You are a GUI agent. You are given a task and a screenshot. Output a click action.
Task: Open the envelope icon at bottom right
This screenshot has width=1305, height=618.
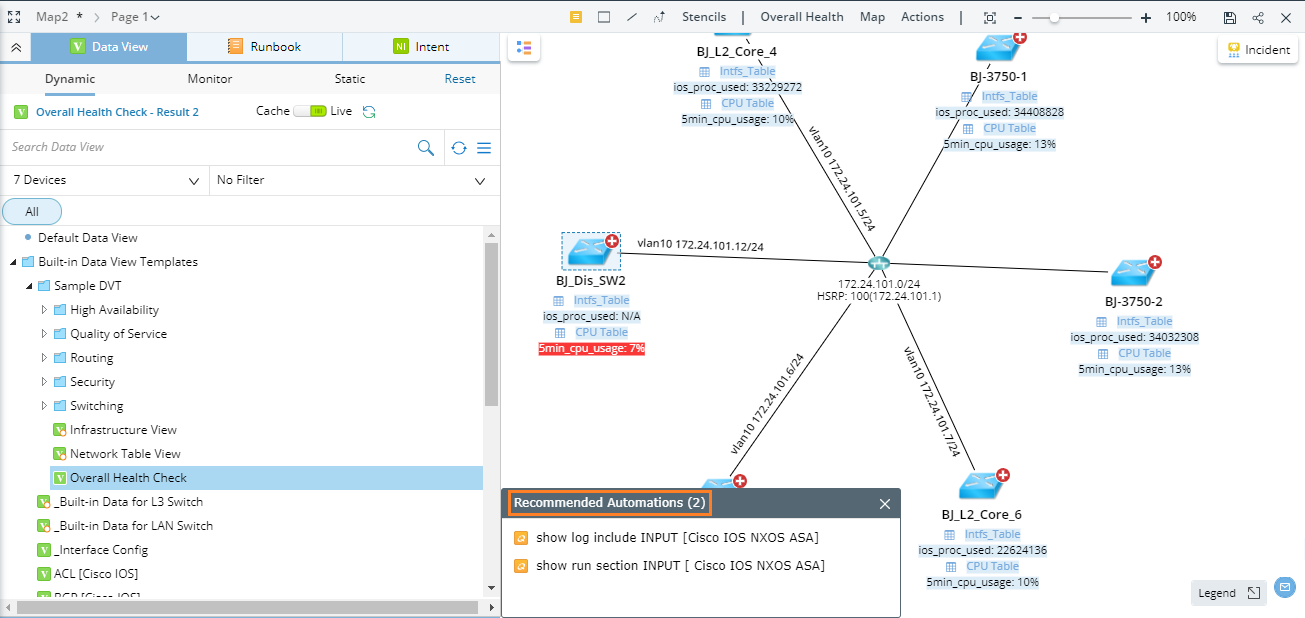pyautogui.click(x=1287, y=587)
